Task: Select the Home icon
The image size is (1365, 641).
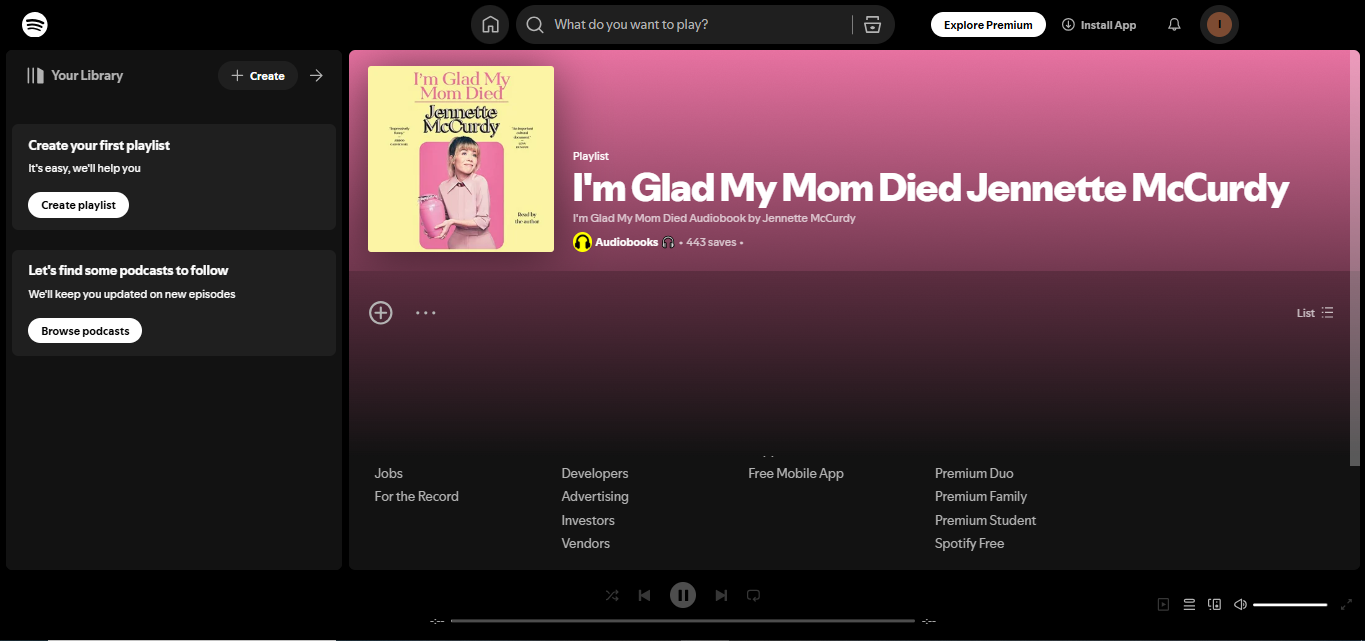Action: pyautogui.click(x=490, y=24)
